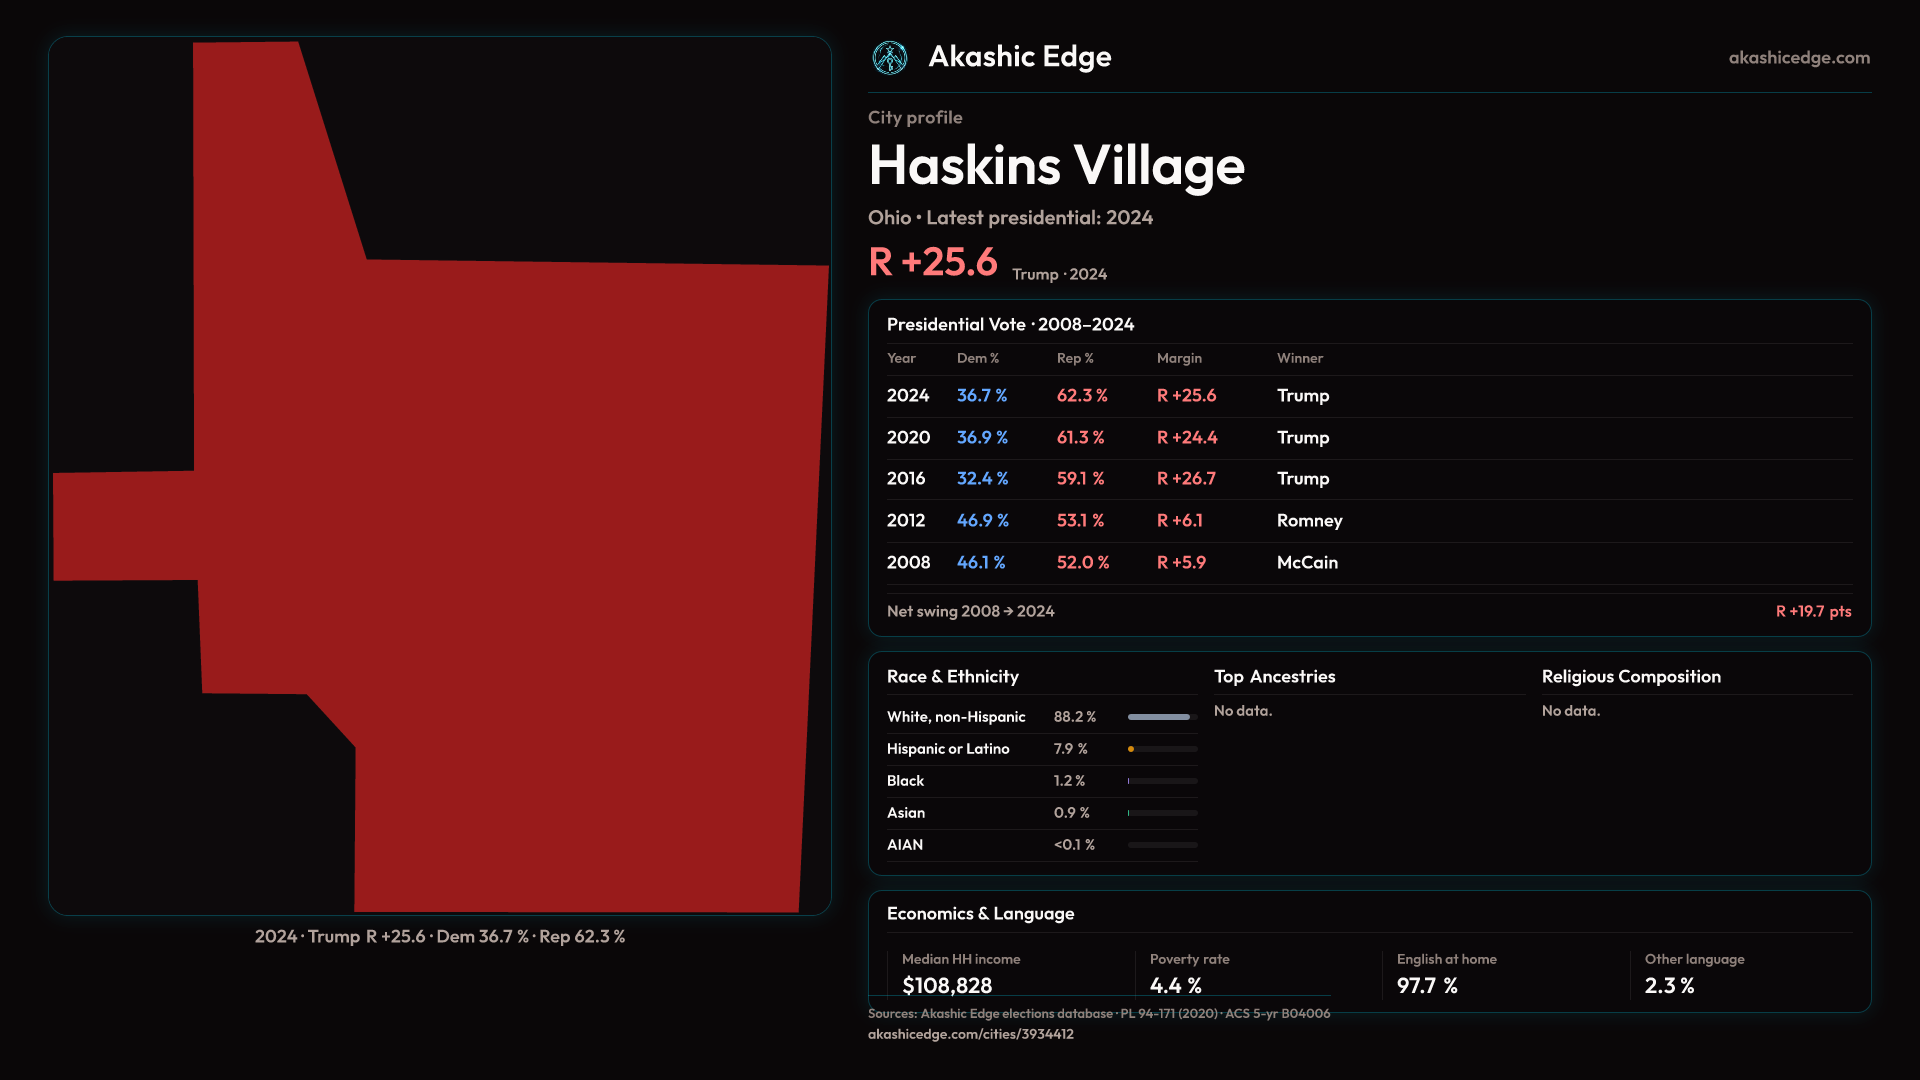This screenshot has height=1080, width=1920.
Task: Click the White, non-Hispanic percentage bar
Action: [1161, 717]
